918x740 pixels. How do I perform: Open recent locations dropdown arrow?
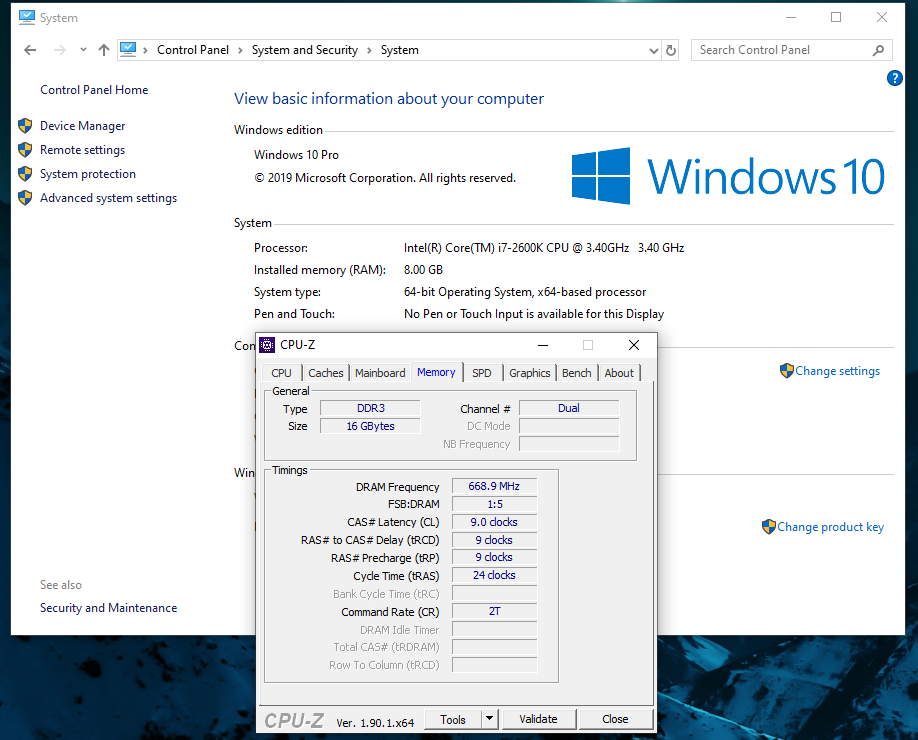tap(83, 50)
